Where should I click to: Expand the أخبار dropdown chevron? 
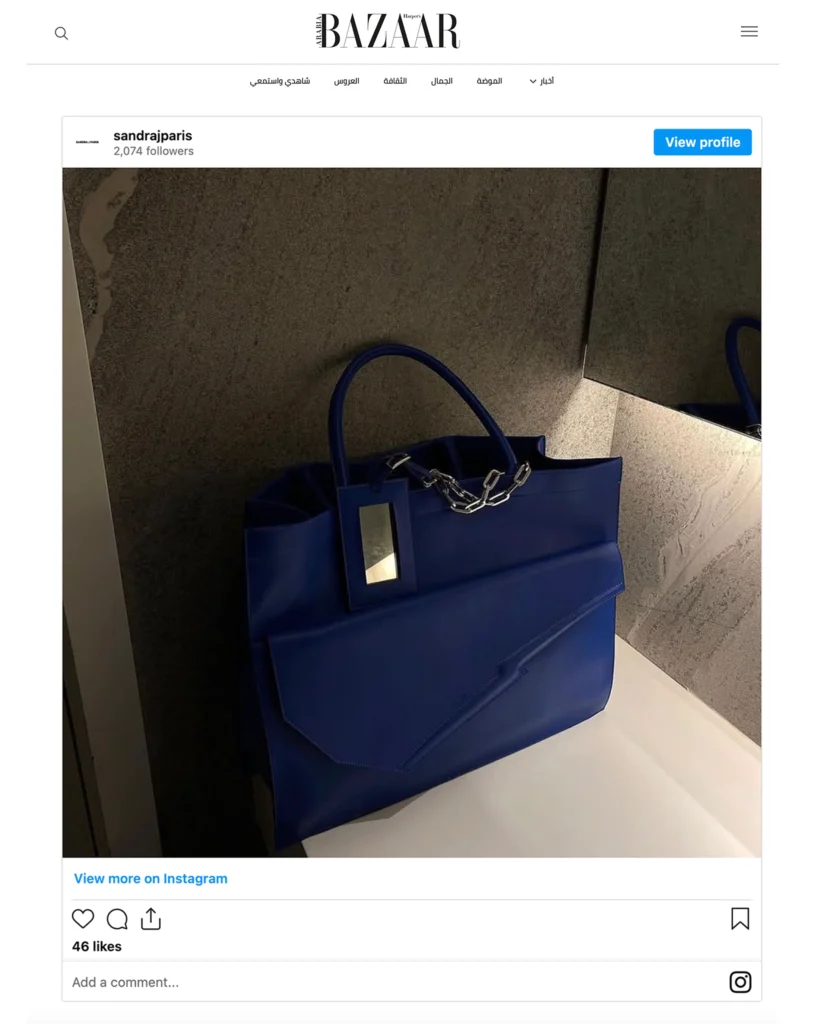point(533,82)
